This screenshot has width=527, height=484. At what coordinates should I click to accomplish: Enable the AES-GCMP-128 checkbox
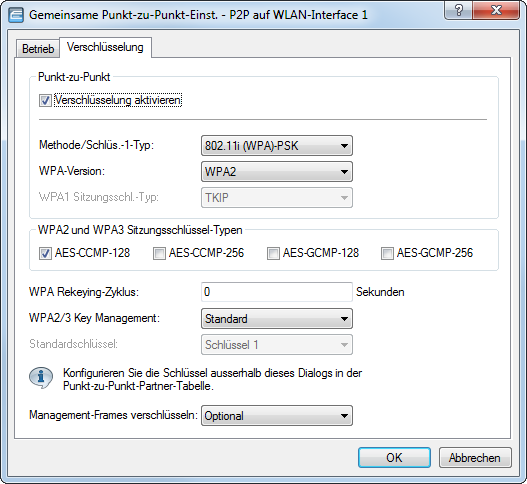273,253
